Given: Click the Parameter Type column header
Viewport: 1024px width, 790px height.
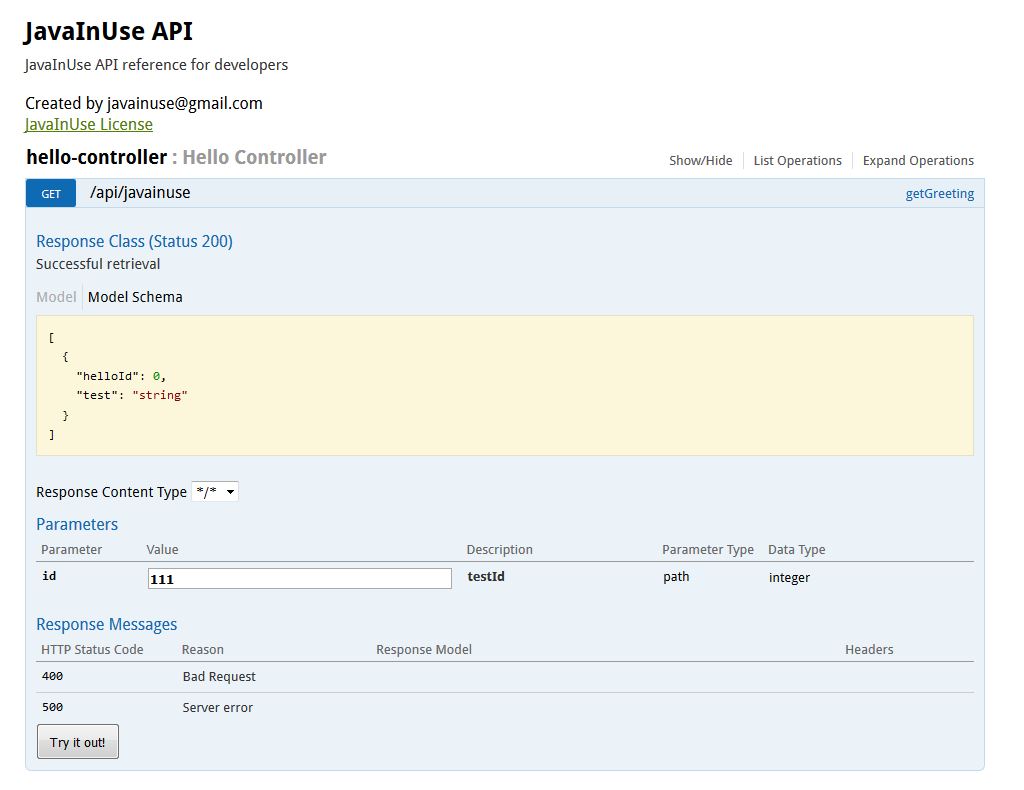Looking at the screenshot, I should [708, 550].
